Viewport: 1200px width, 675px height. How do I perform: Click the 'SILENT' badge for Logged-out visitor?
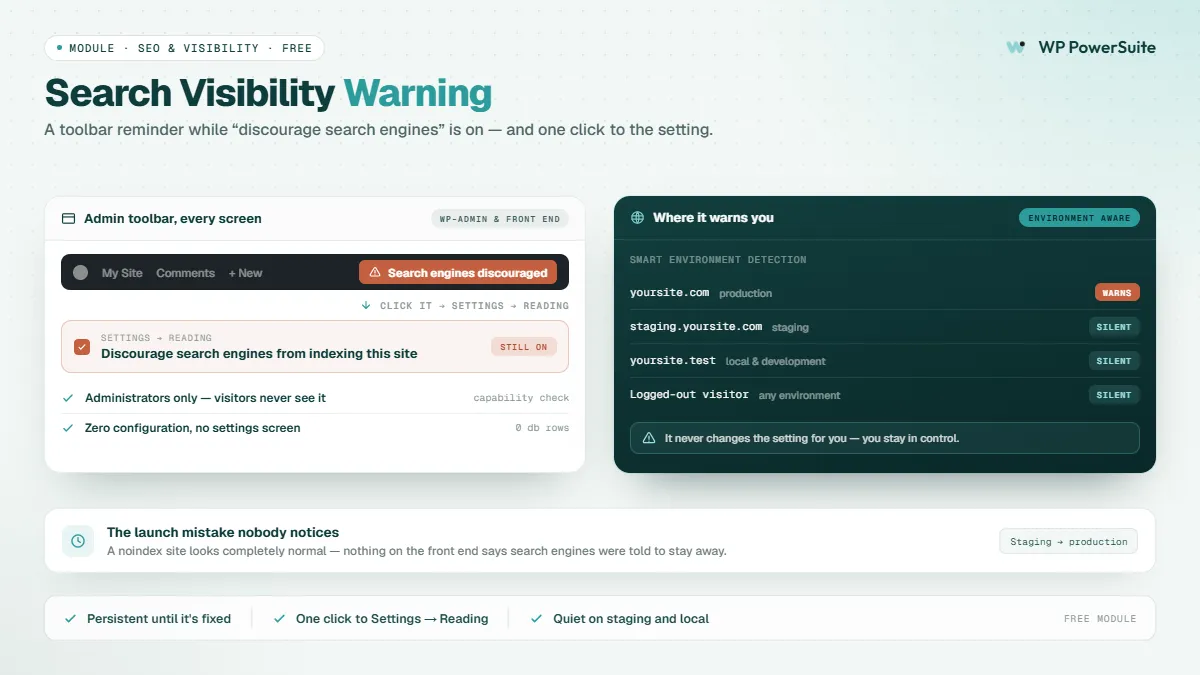[1114, 395]
